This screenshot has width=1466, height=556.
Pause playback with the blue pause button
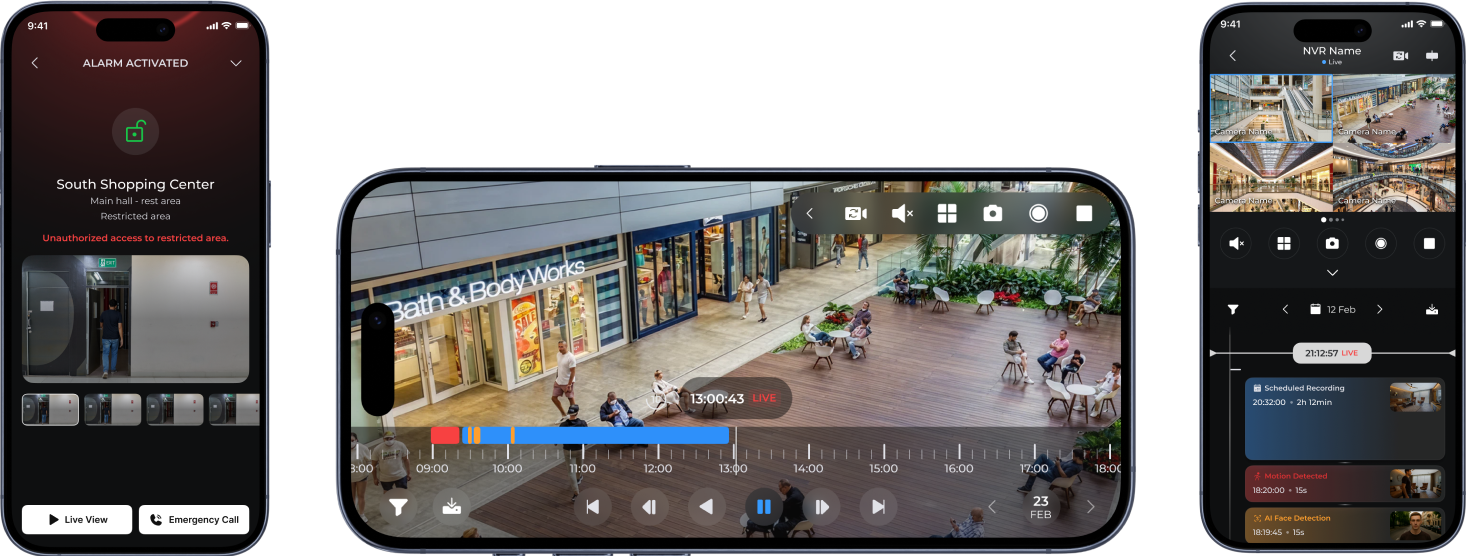[763, 507]
